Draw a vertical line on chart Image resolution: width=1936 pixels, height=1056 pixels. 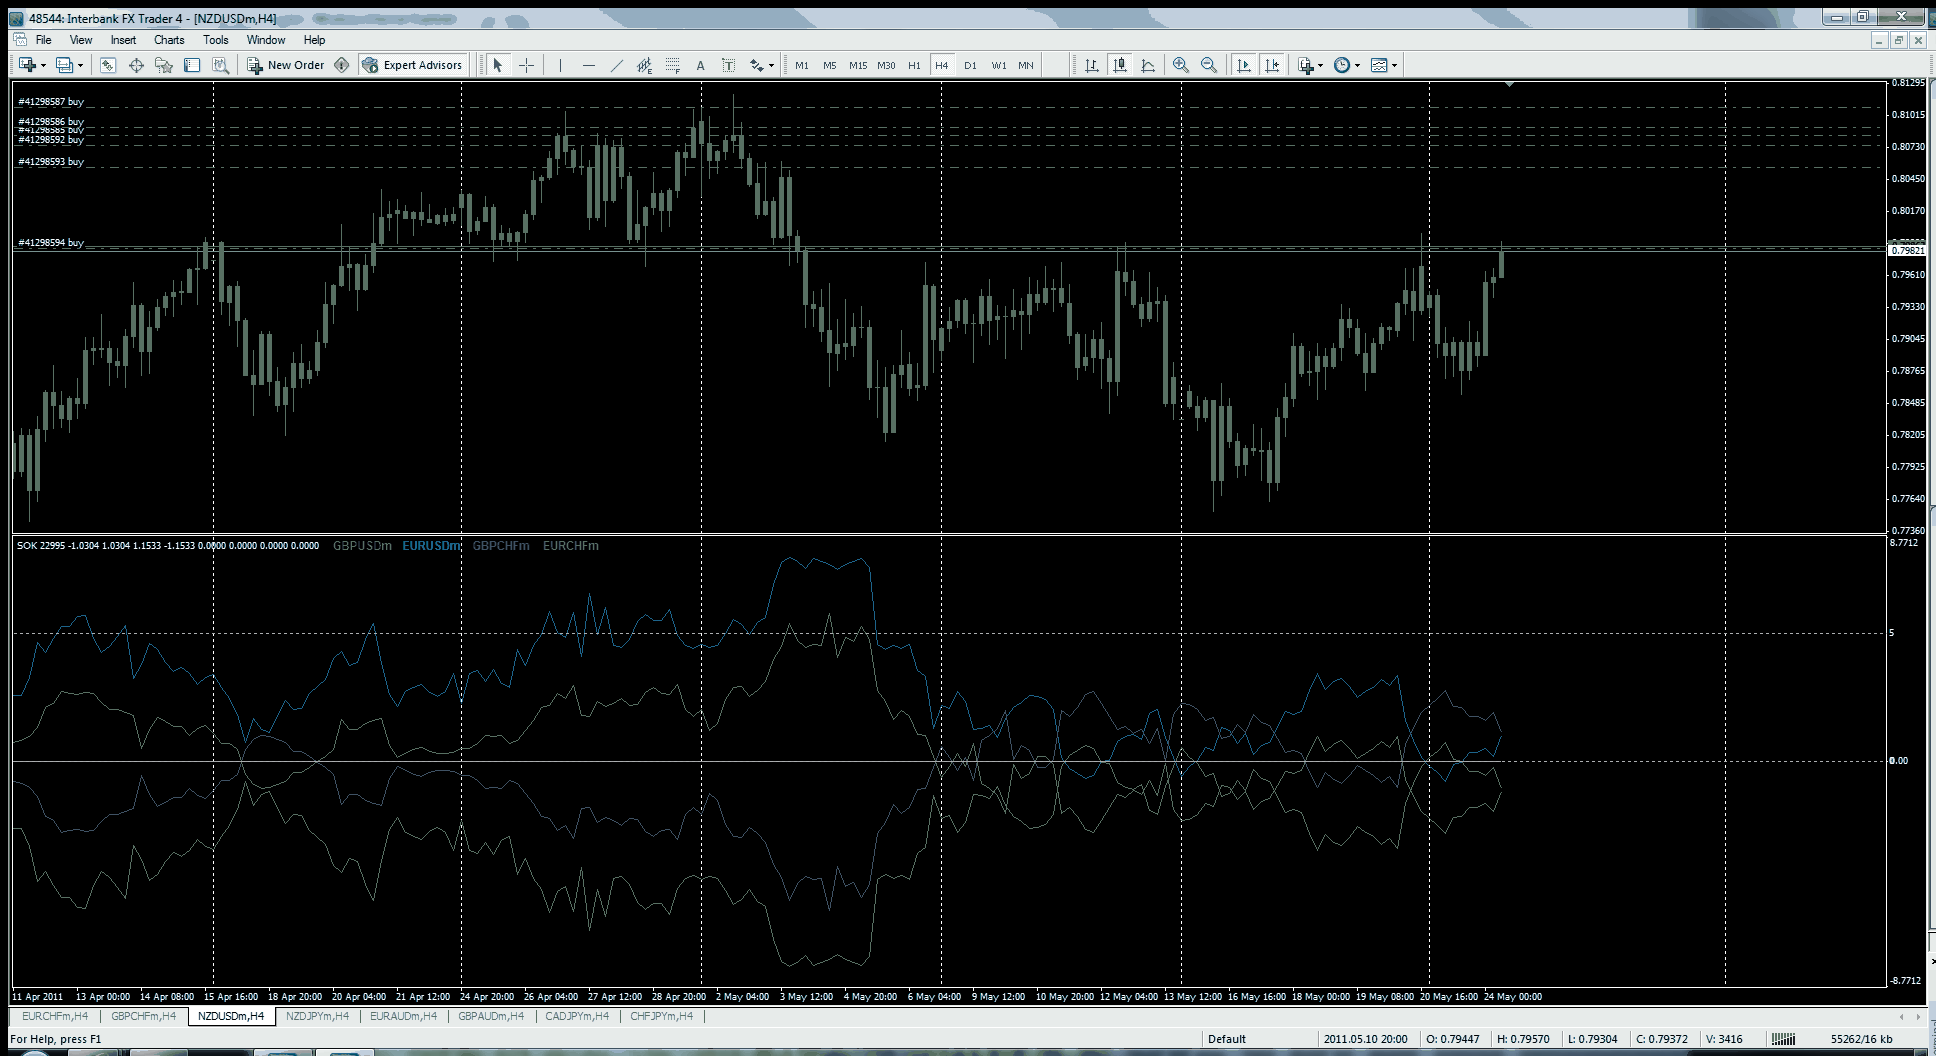point(560,66)
